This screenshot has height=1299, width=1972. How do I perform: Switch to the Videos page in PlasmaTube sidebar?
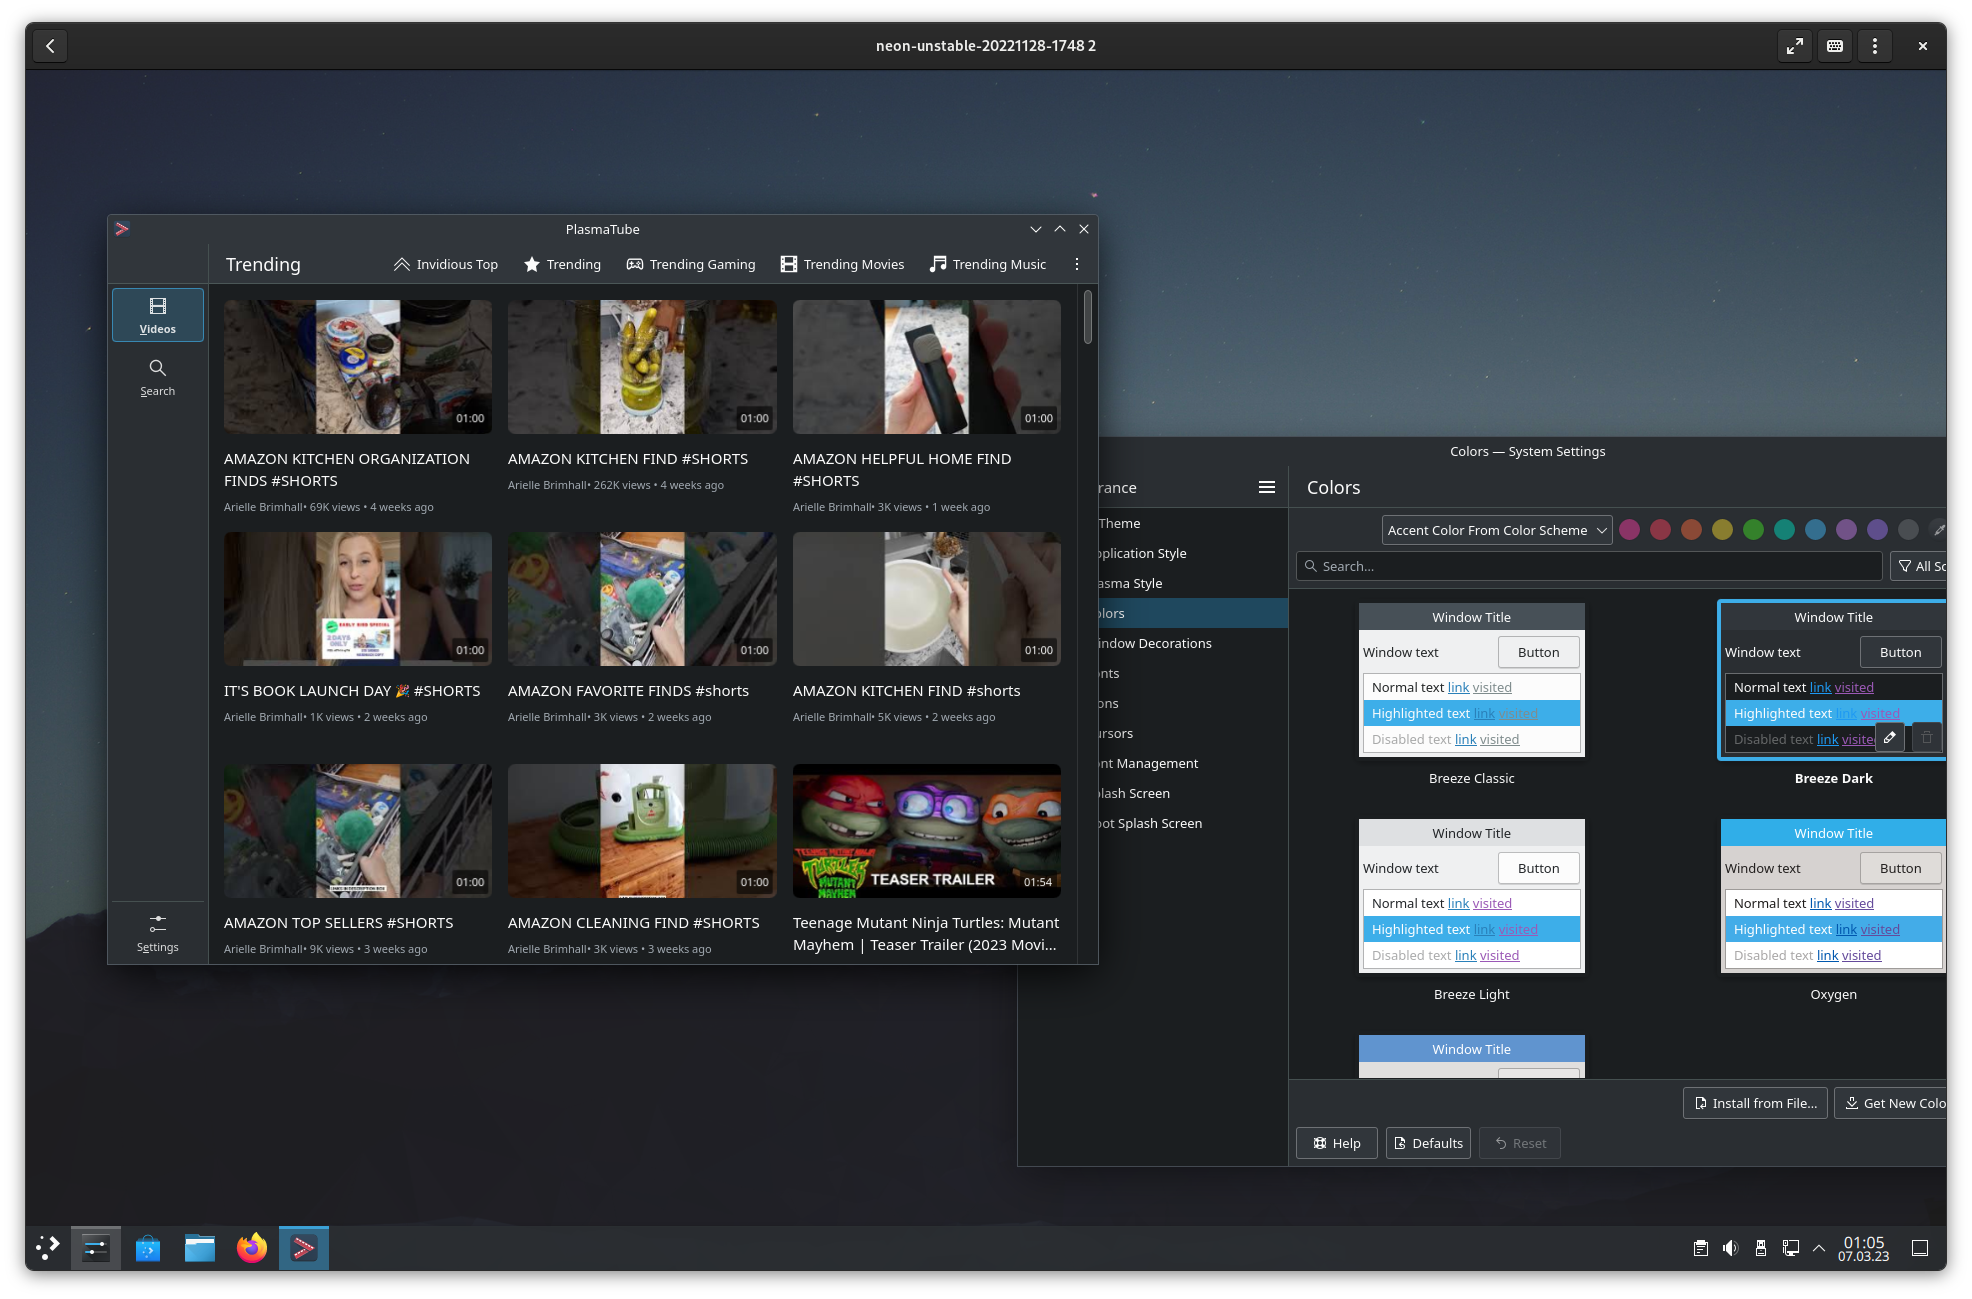[158, 315]
